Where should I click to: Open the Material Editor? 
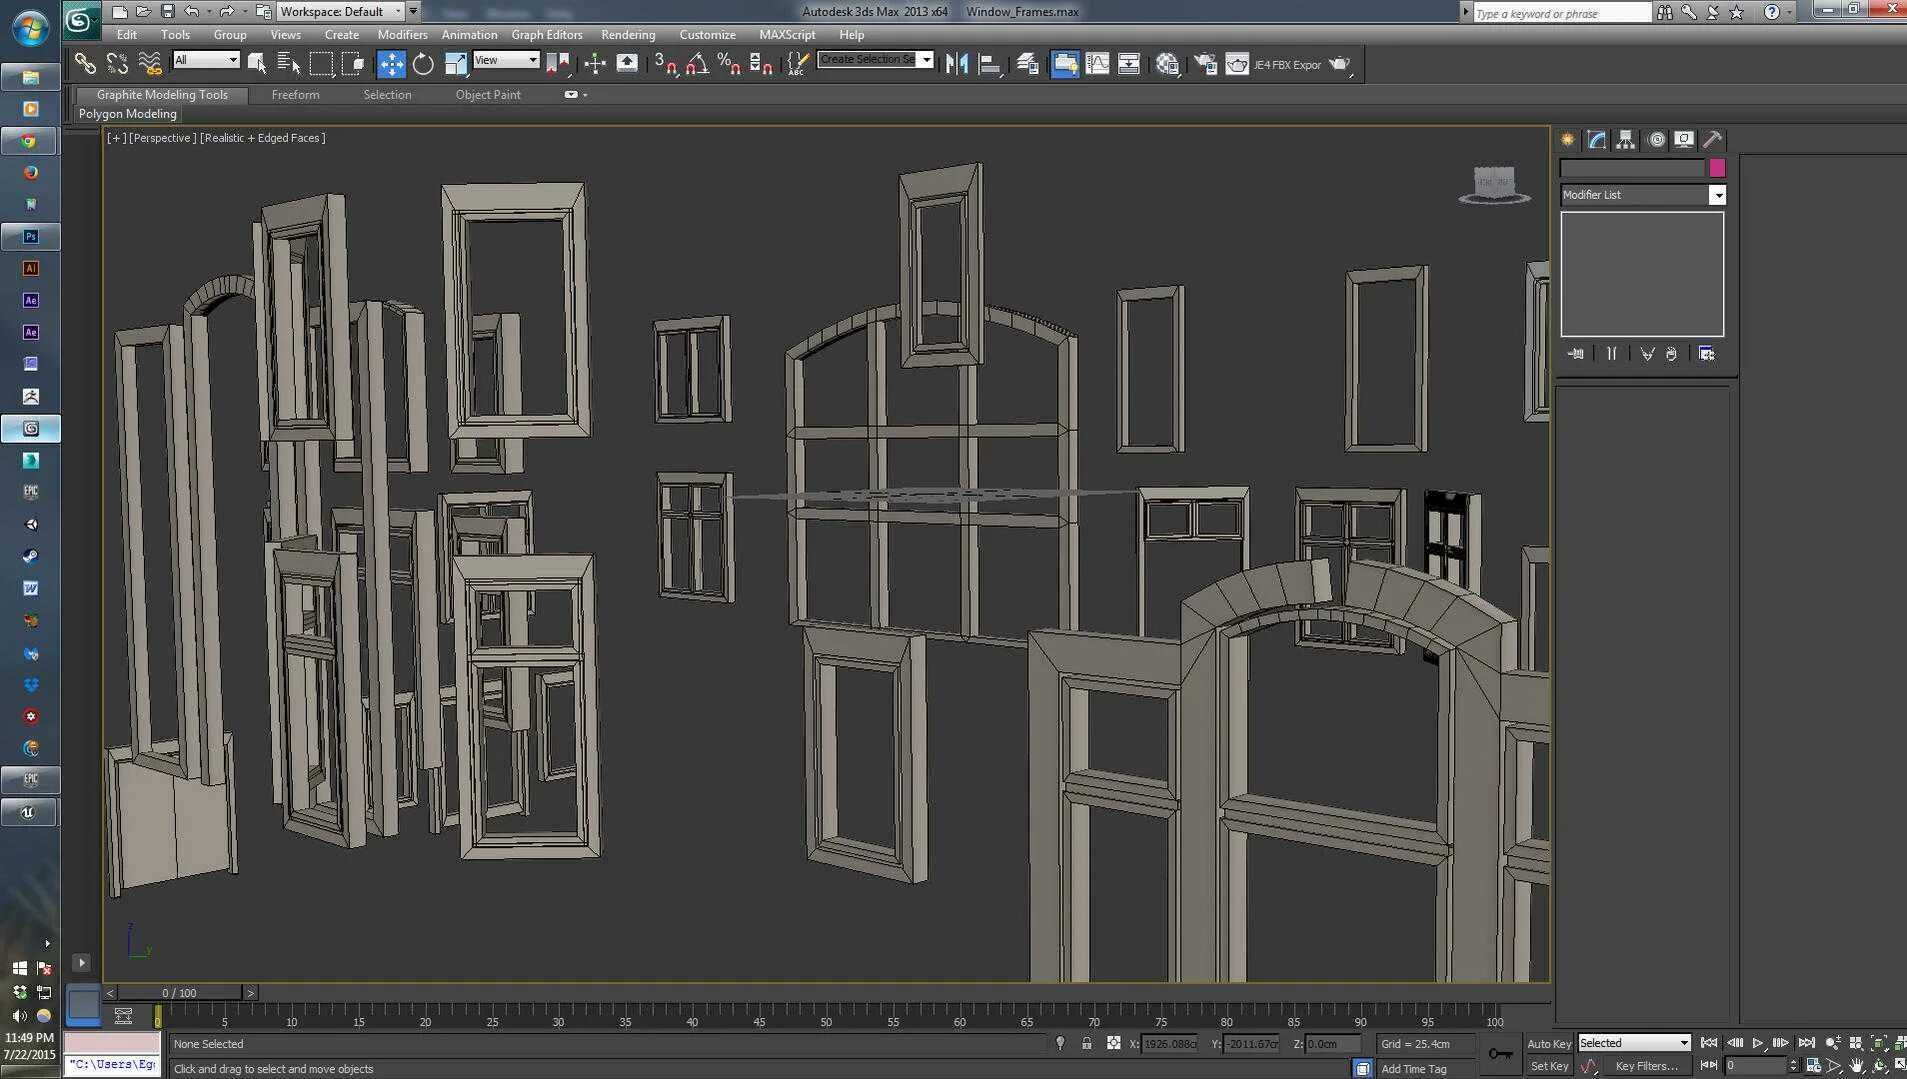pos(1167,64)
